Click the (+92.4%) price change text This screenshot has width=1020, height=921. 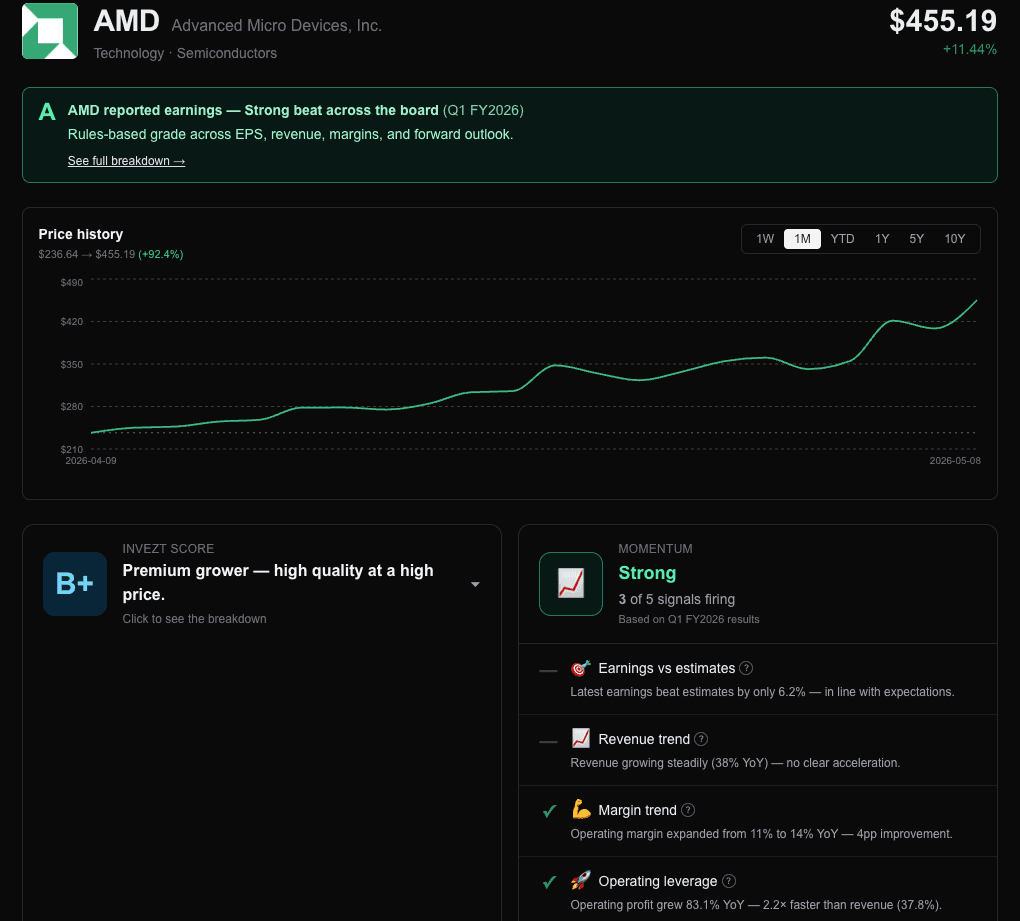(161, 254)
